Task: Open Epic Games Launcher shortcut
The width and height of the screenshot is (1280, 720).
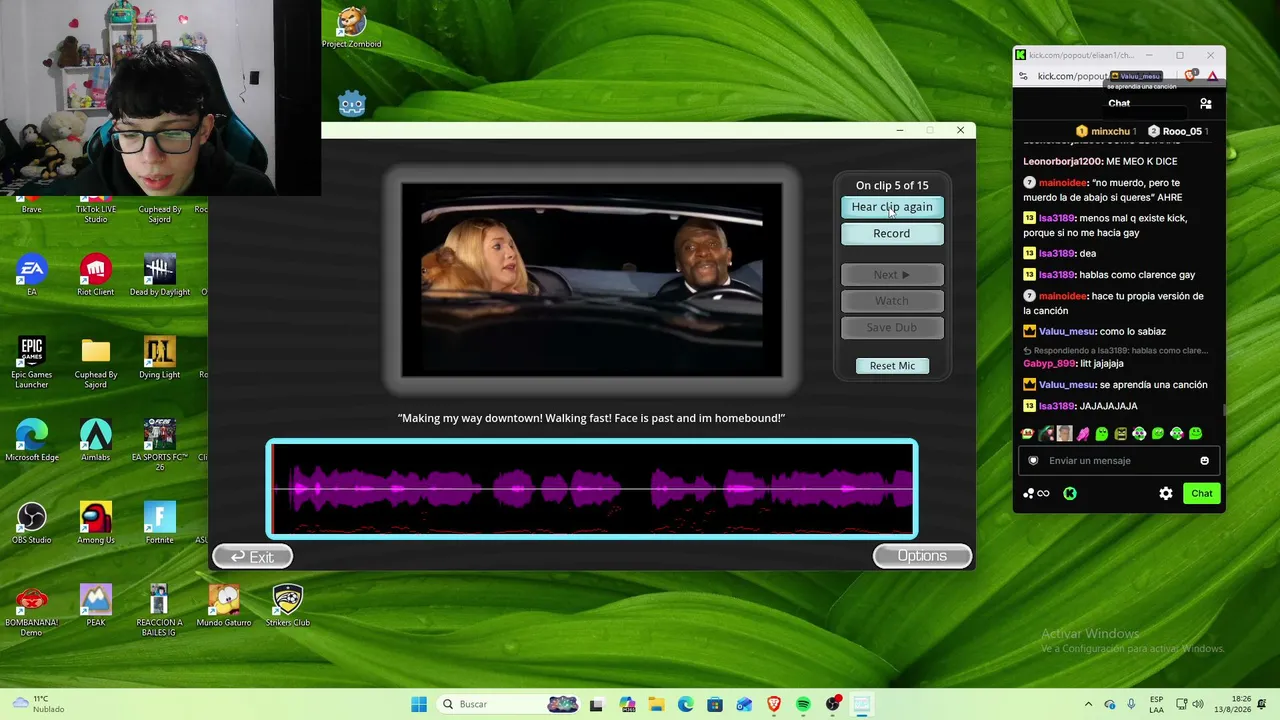Action: pyautogui.click(x=32, y=362)
